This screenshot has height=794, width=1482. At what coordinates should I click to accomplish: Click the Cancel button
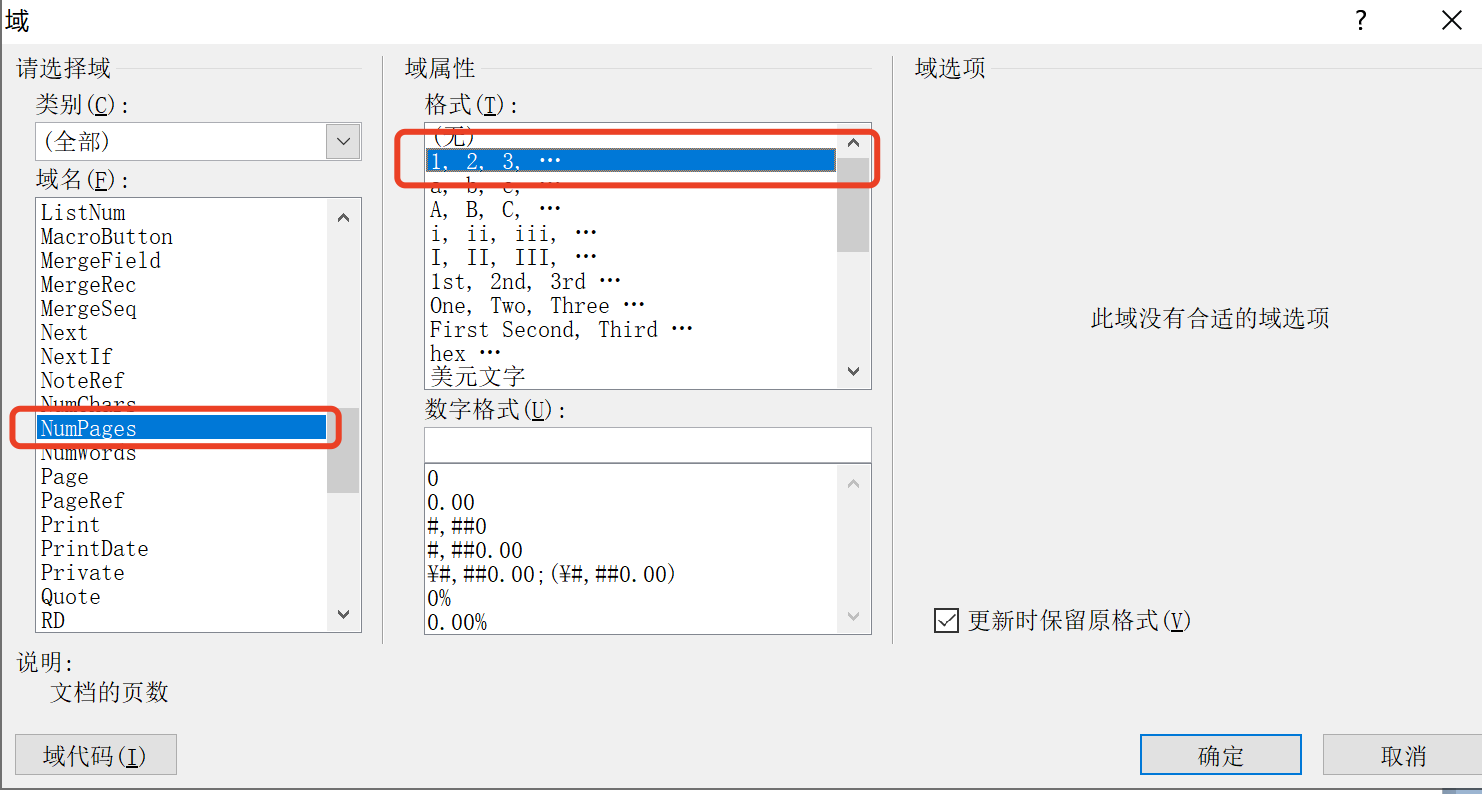coord(1402,755)
